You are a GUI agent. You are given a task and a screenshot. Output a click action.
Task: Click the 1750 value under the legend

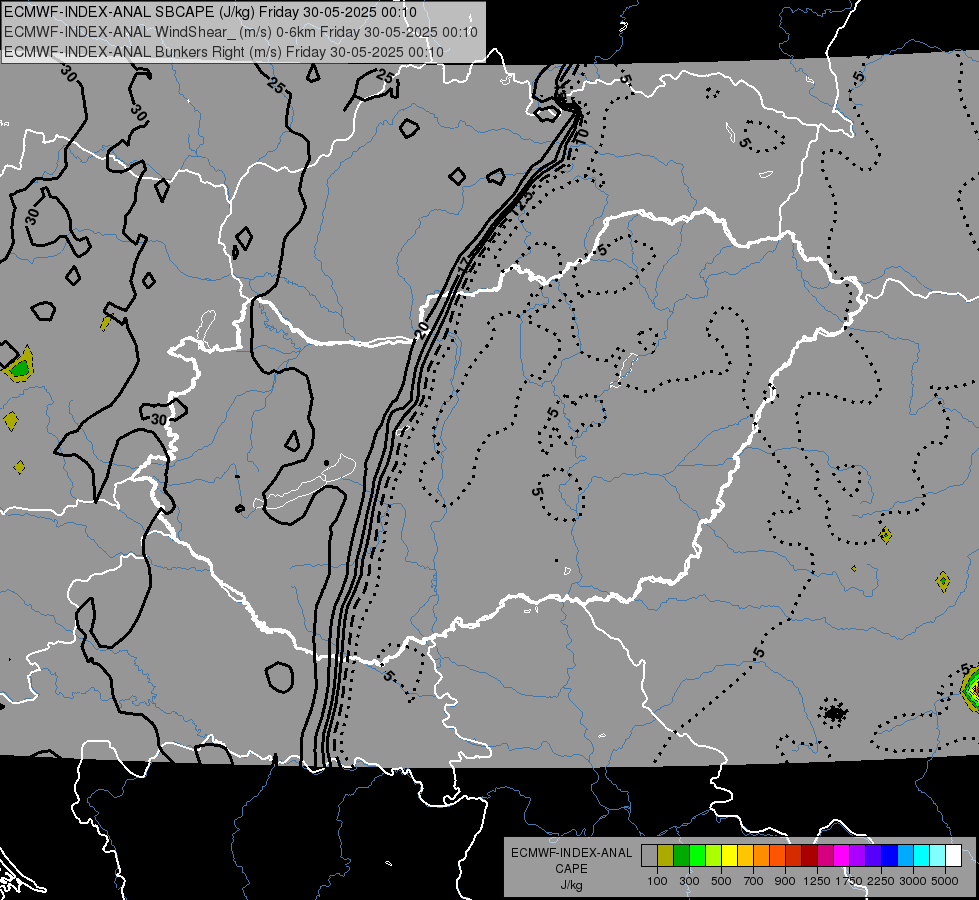[849, 881]
